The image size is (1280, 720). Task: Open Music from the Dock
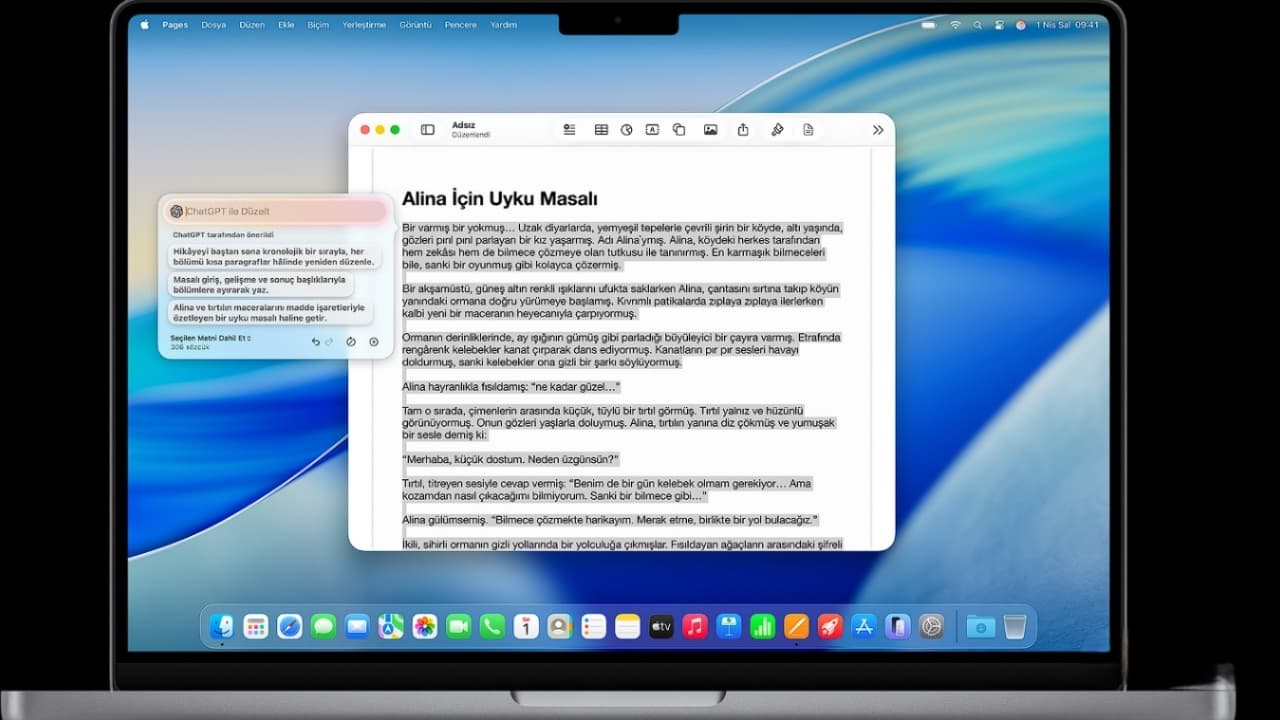pos(695,626)
